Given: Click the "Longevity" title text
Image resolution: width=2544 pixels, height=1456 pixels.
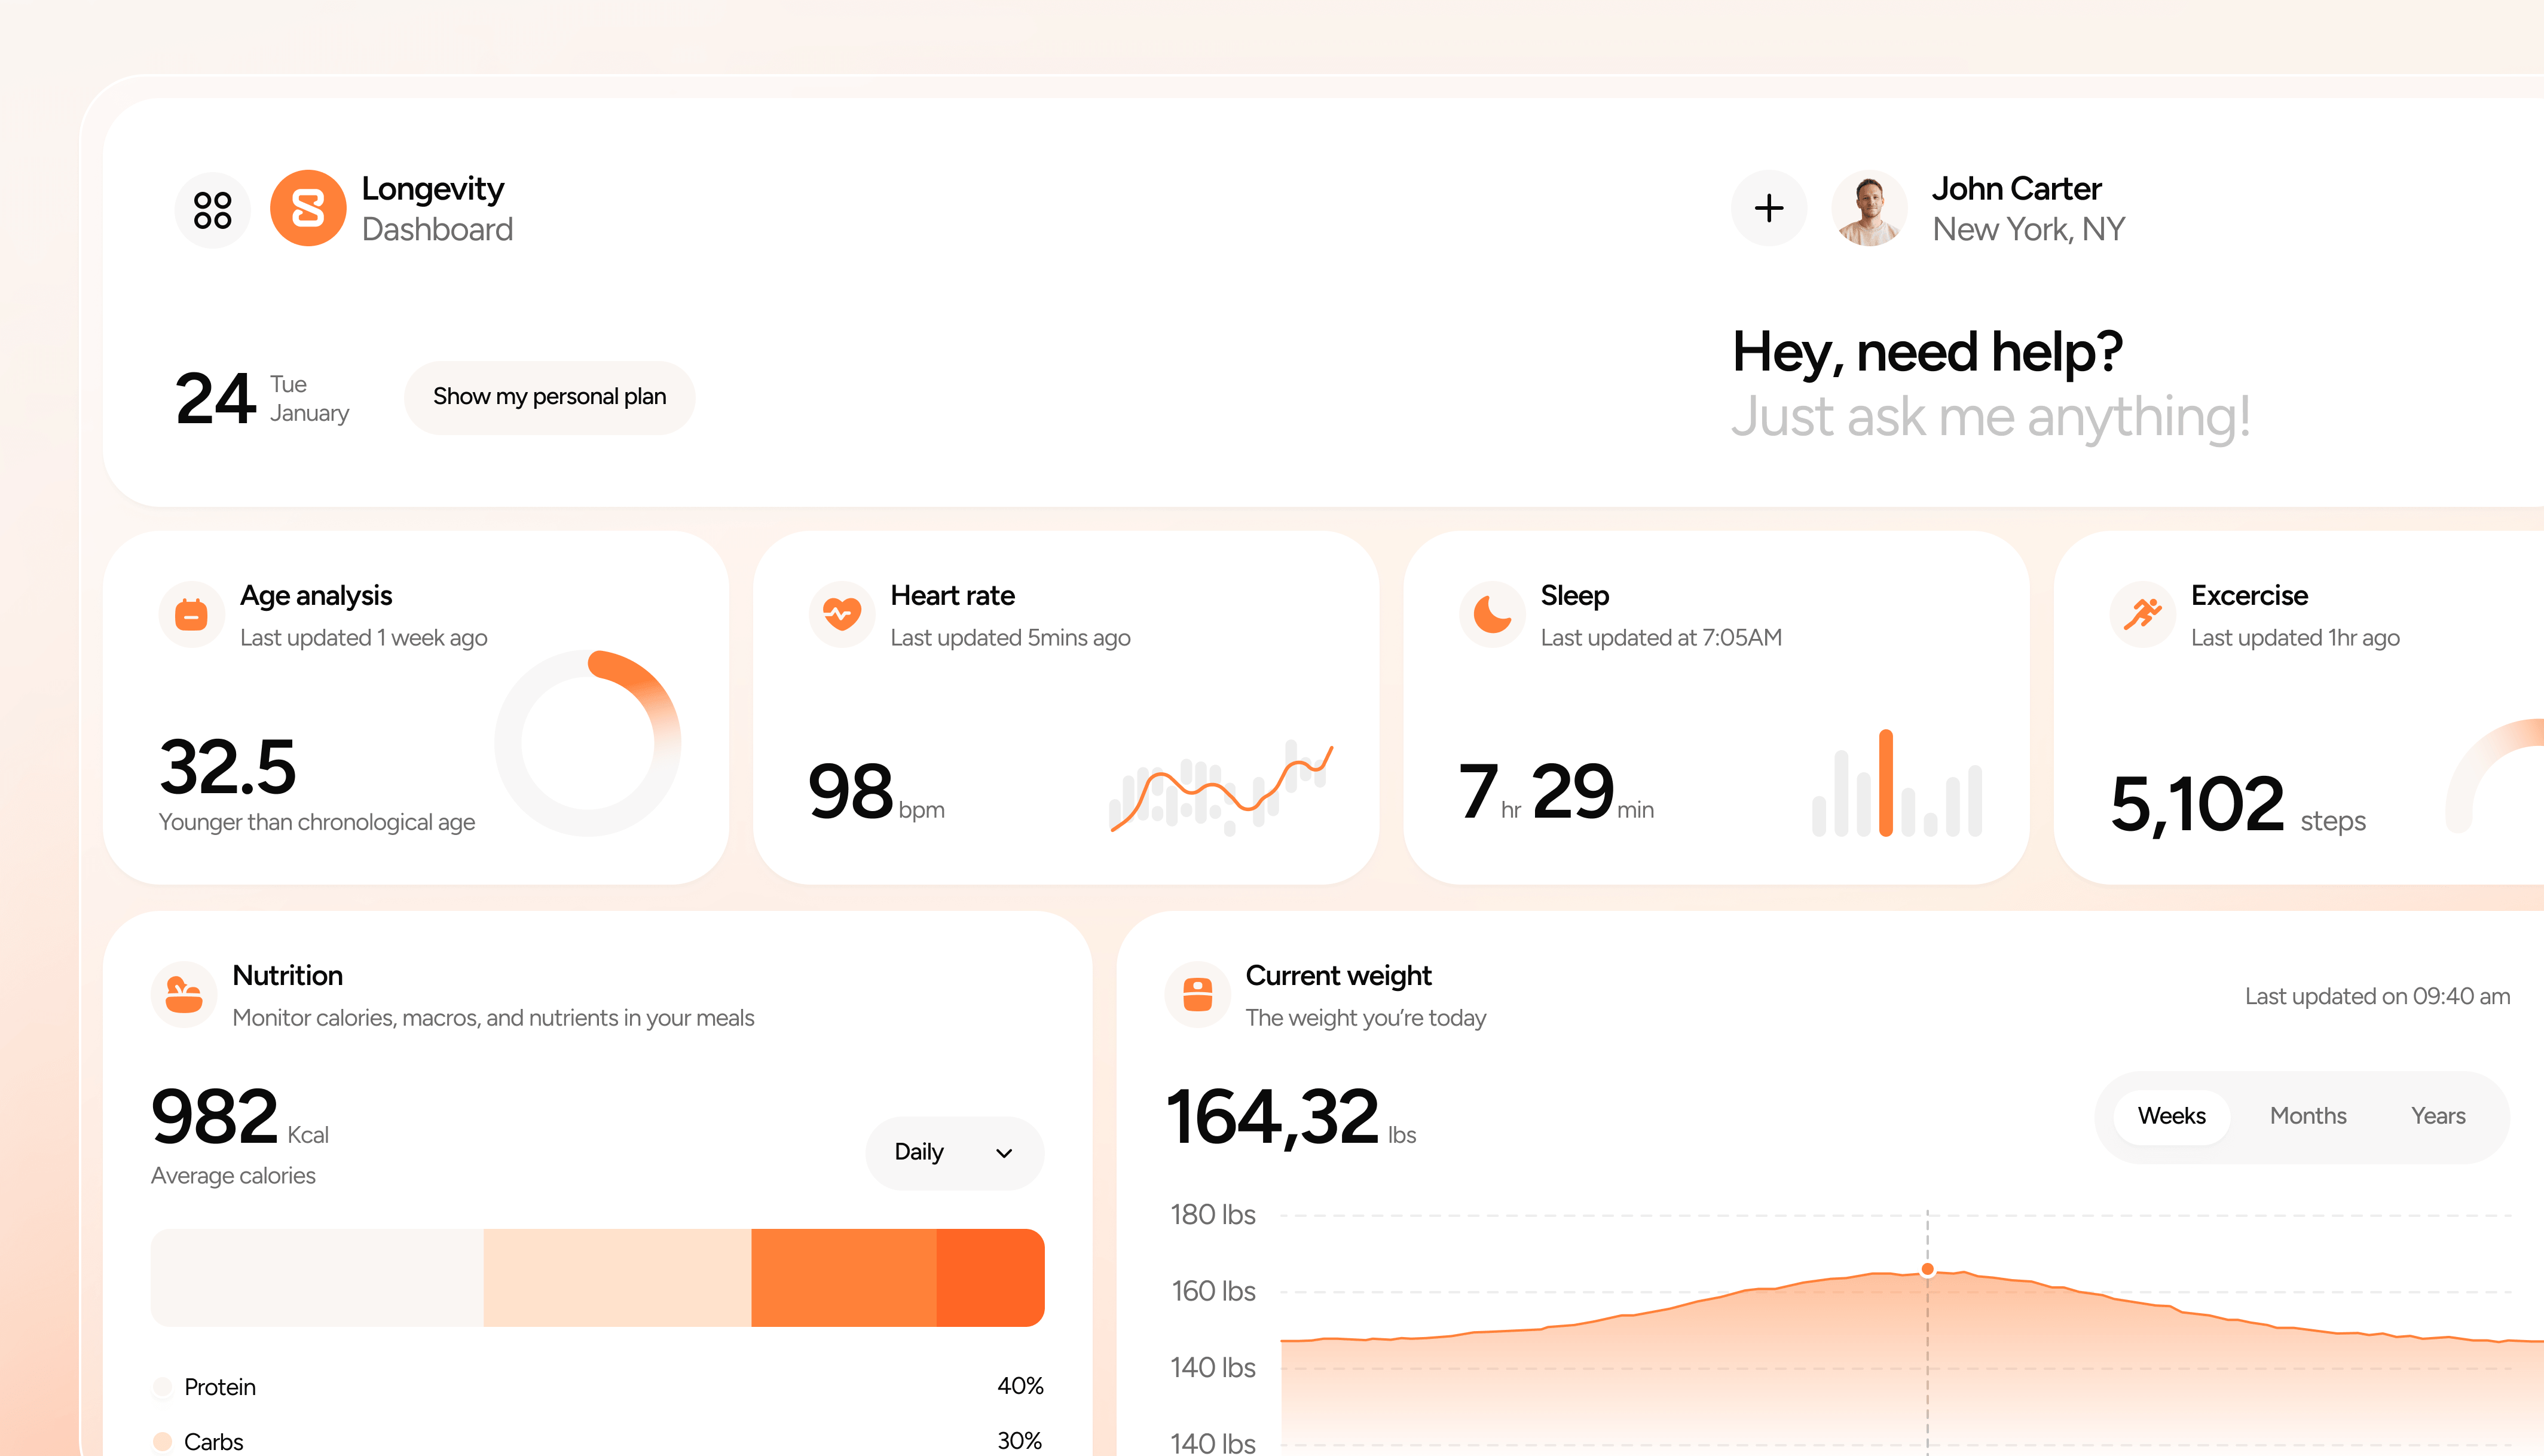Looking at the screenshot, I should point(433,189).
